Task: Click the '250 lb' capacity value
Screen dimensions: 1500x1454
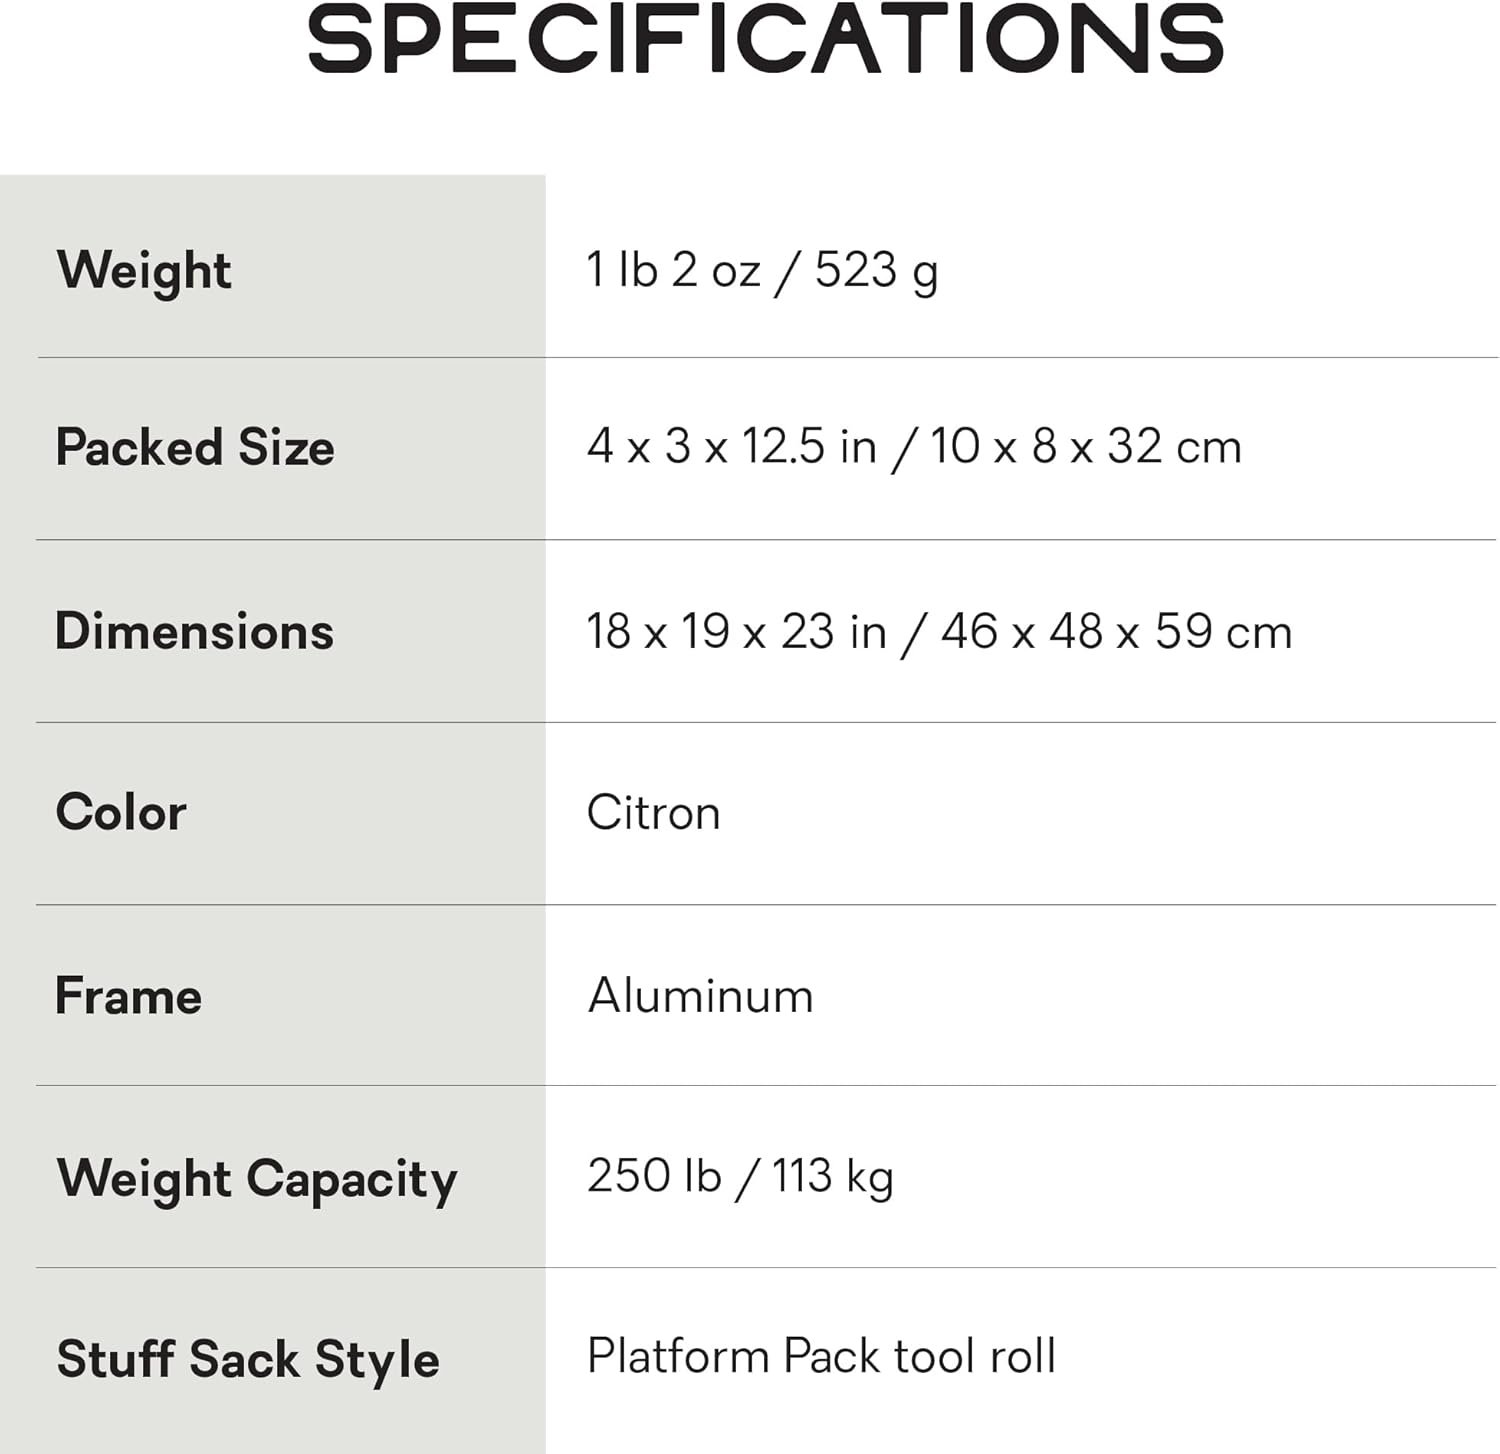Action: point(654,1176)
